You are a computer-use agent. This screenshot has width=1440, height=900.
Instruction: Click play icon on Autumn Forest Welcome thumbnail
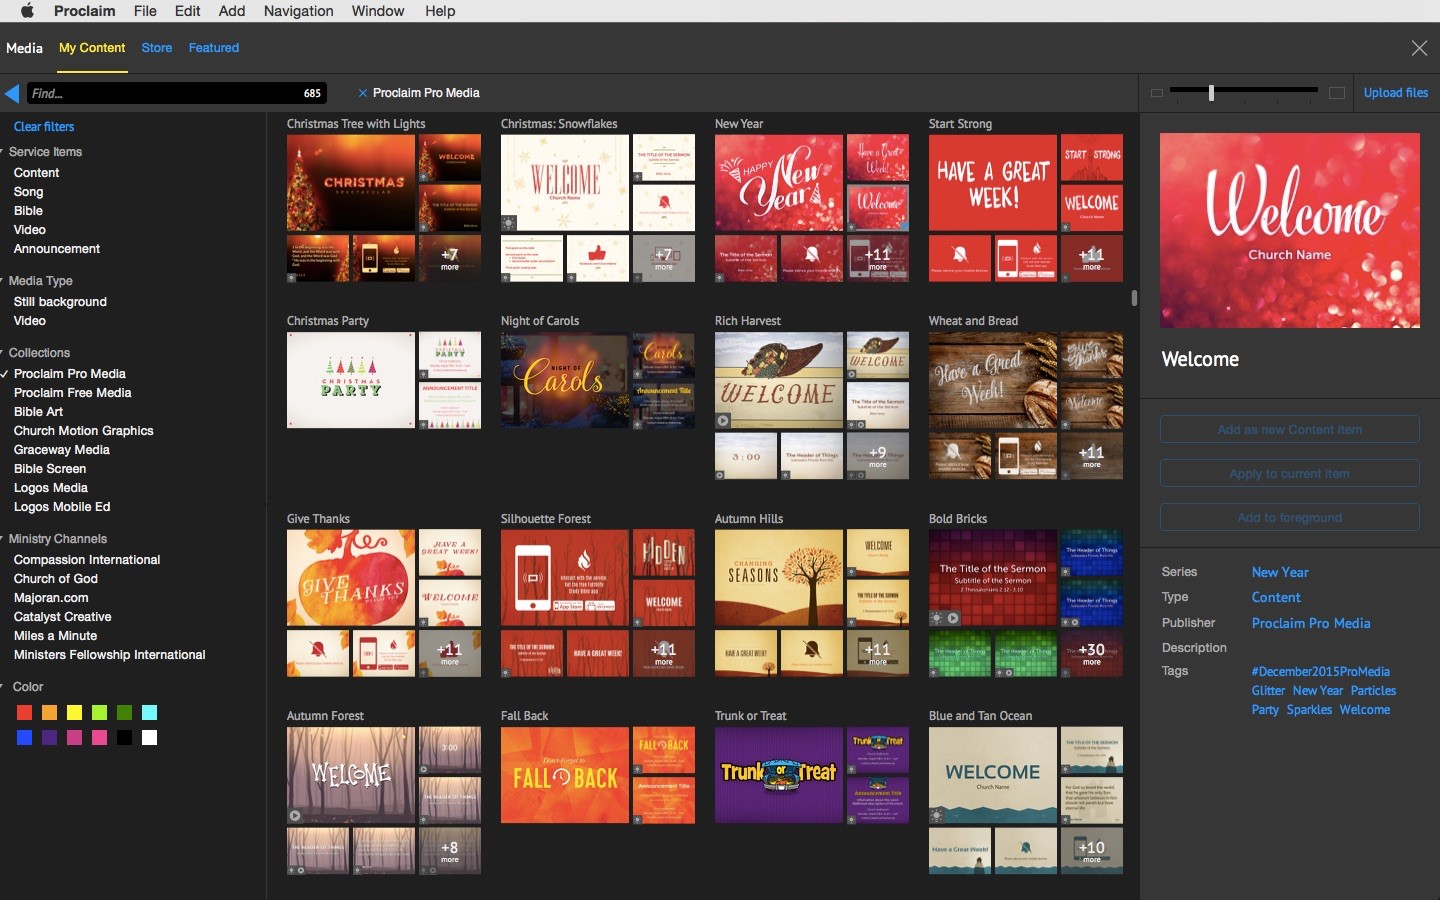(295, 815)
